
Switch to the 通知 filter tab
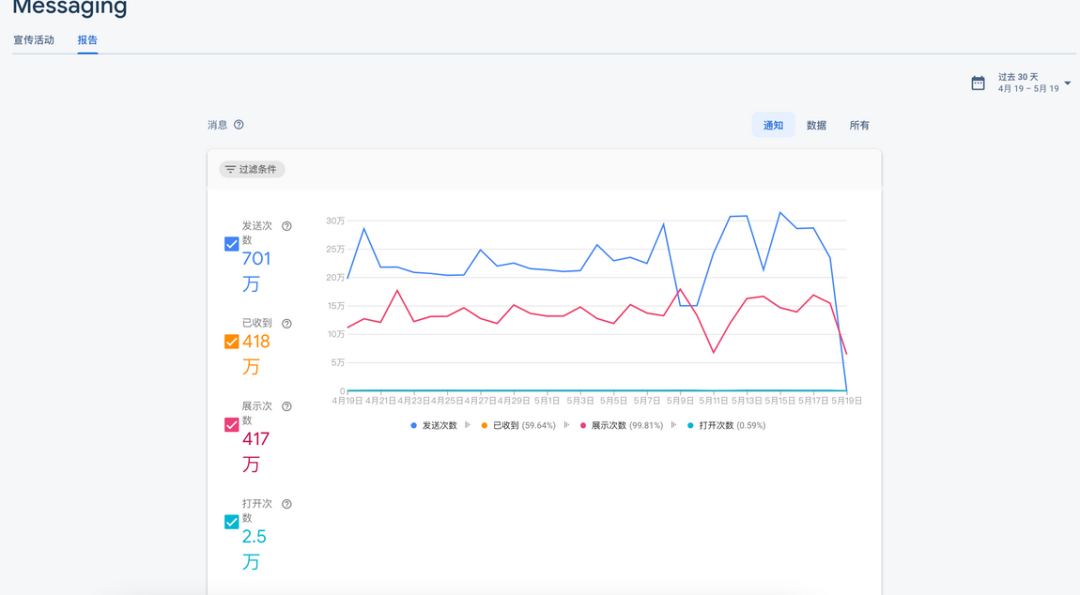coord(773,125)
